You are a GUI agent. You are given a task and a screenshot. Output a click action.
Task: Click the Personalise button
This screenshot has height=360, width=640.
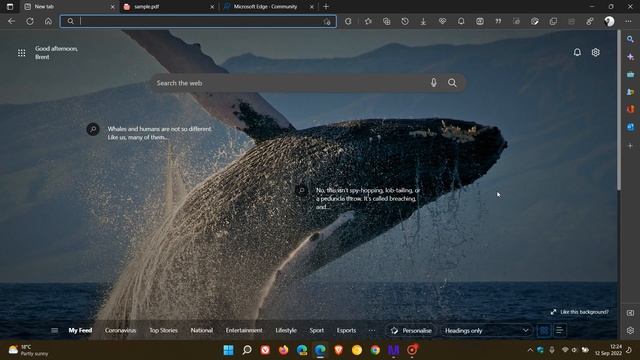411,331
